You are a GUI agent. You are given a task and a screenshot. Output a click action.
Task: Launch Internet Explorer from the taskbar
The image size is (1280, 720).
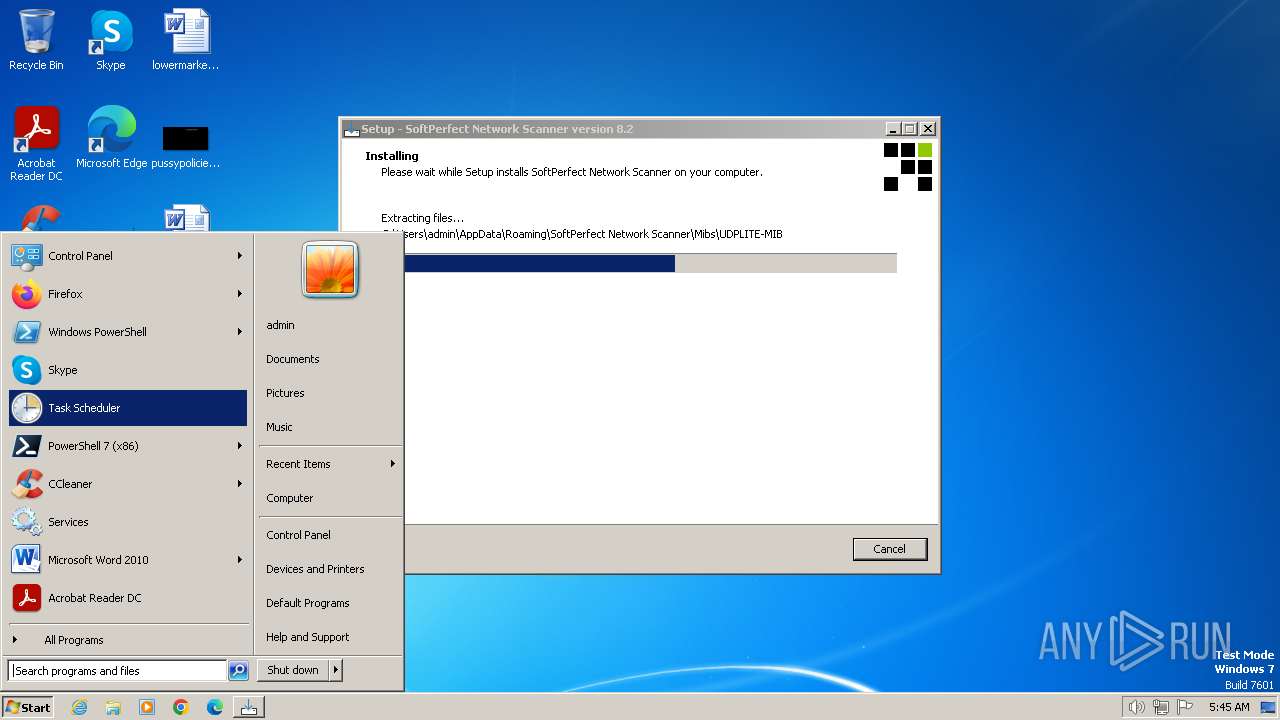click(x=79, y=707)
